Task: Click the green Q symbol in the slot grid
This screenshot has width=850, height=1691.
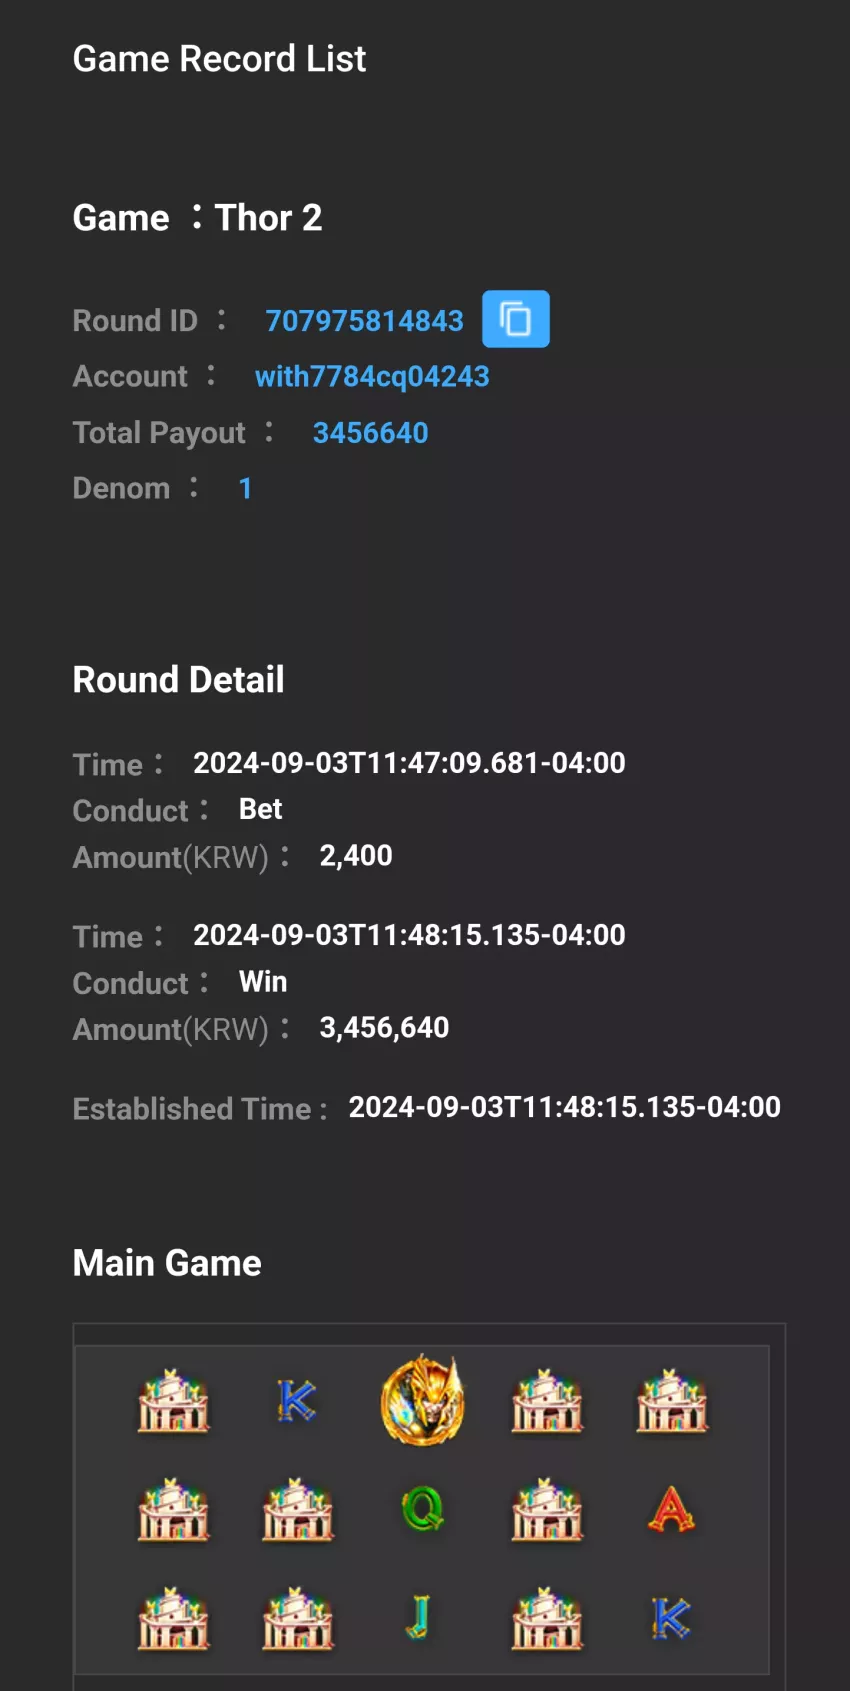Action: 423,1509
